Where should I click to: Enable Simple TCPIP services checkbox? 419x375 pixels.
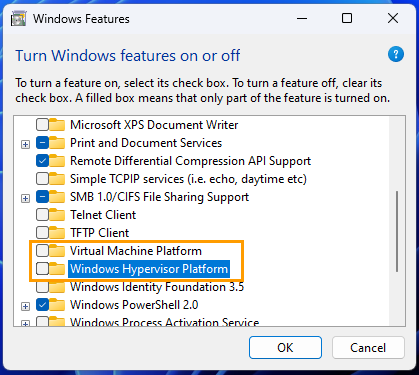tap(42, 179)
